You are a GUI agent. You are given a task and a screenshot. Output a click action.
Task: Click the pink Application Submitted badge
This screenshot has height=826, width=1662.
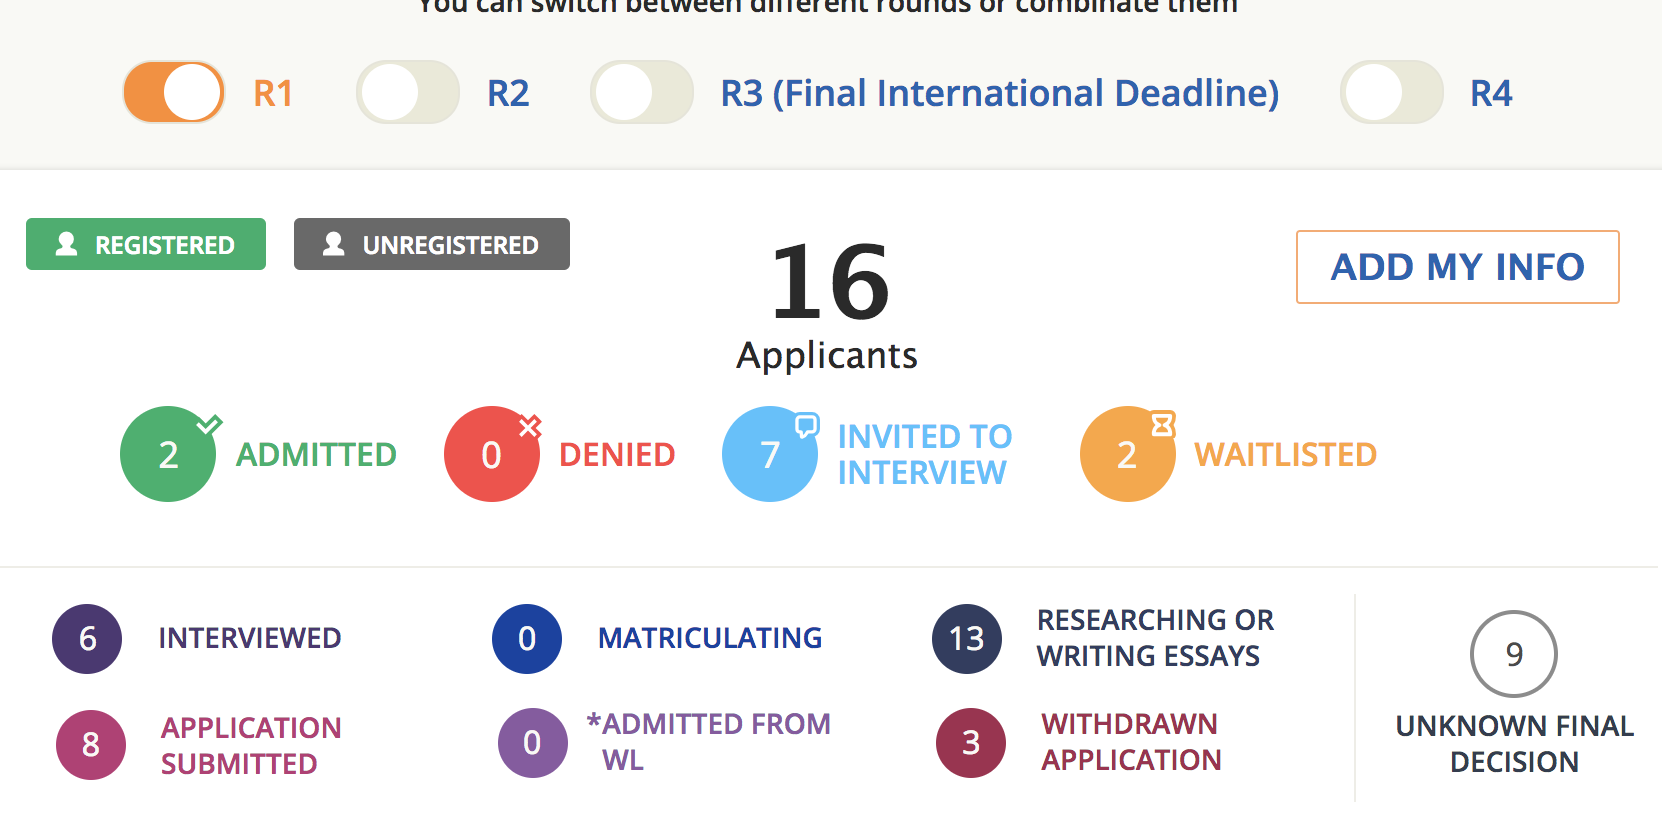tap(90, 745)
